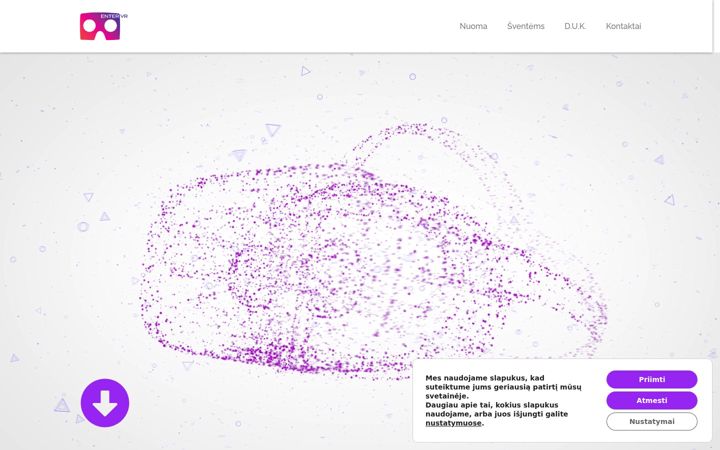This screenshot has width=720, height=450.
Task: Open cookie settings via Nustatymai button
Action: pos(652,422)
